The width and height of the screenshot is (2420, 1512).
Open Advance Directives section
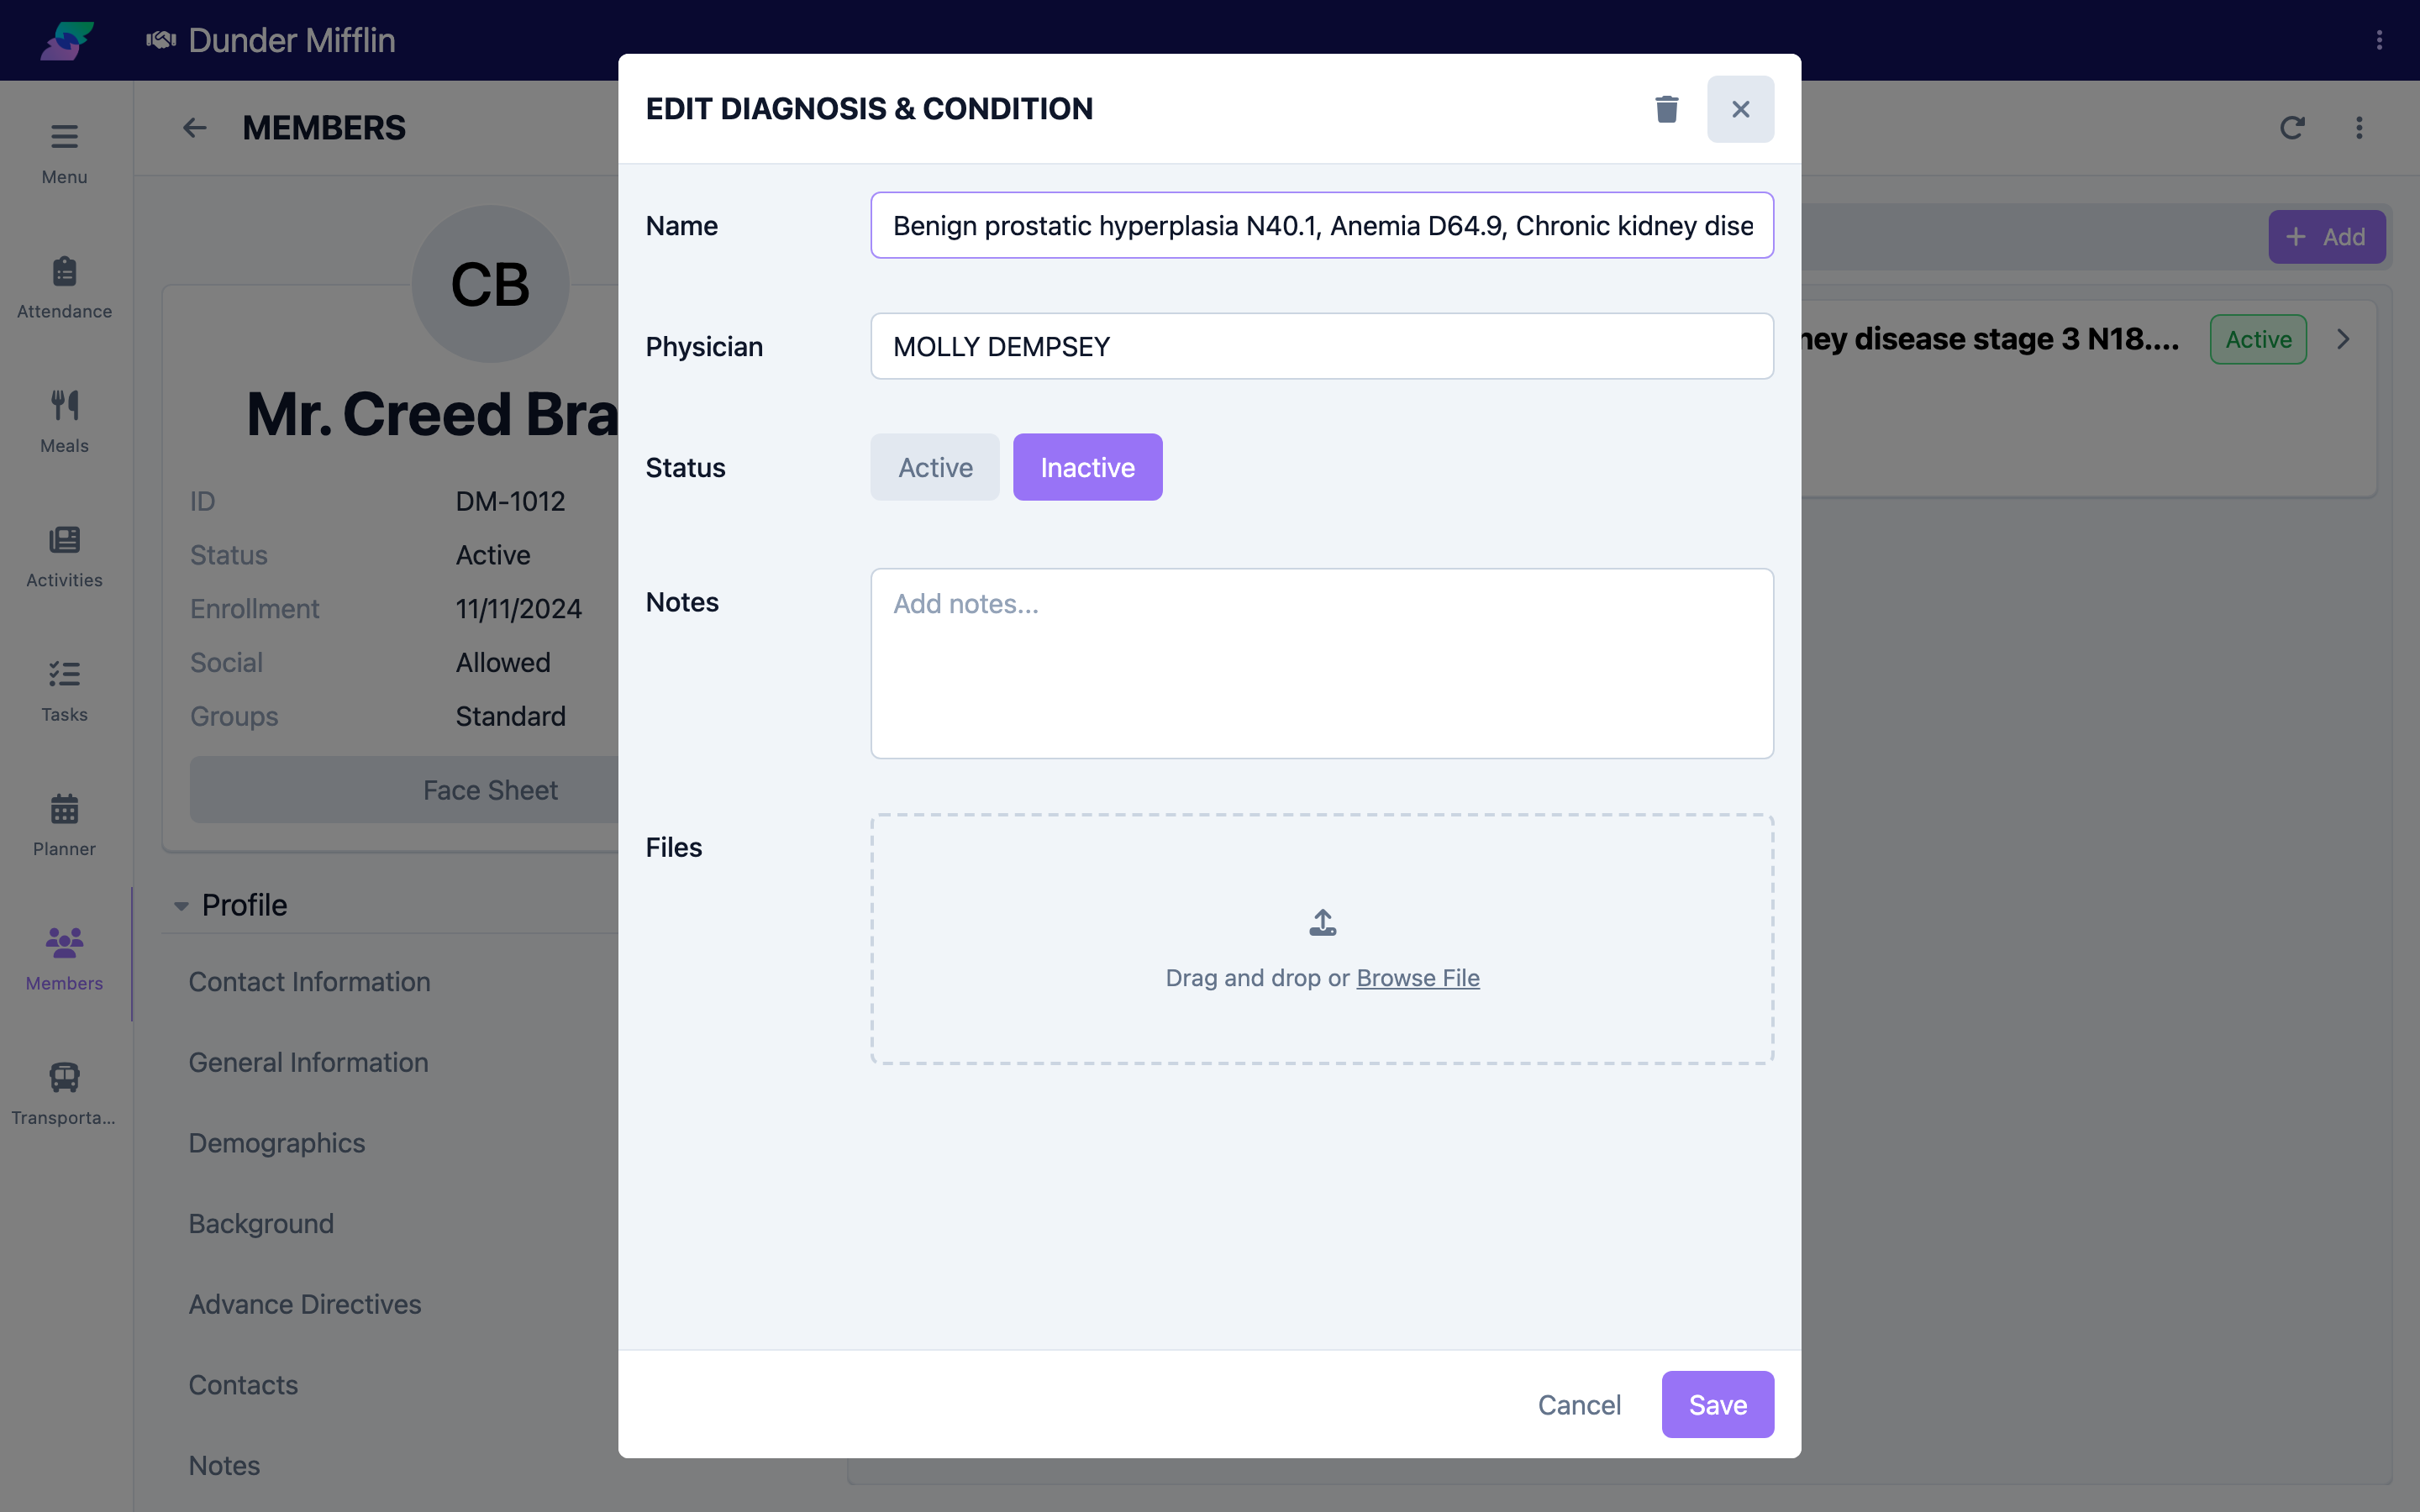click(x=305, y=1304)
